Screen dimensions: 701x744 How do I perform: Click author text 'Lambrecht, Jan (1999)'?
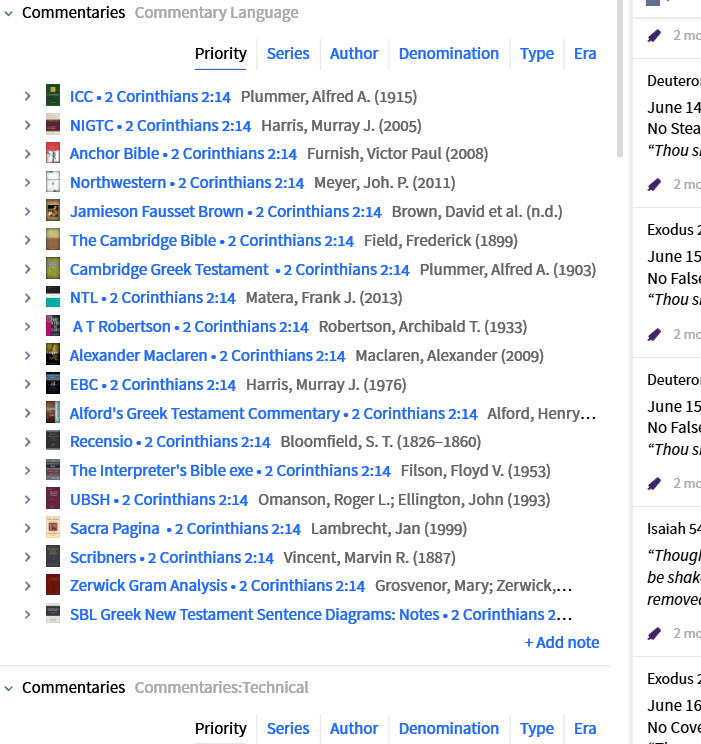coord(389,529)
